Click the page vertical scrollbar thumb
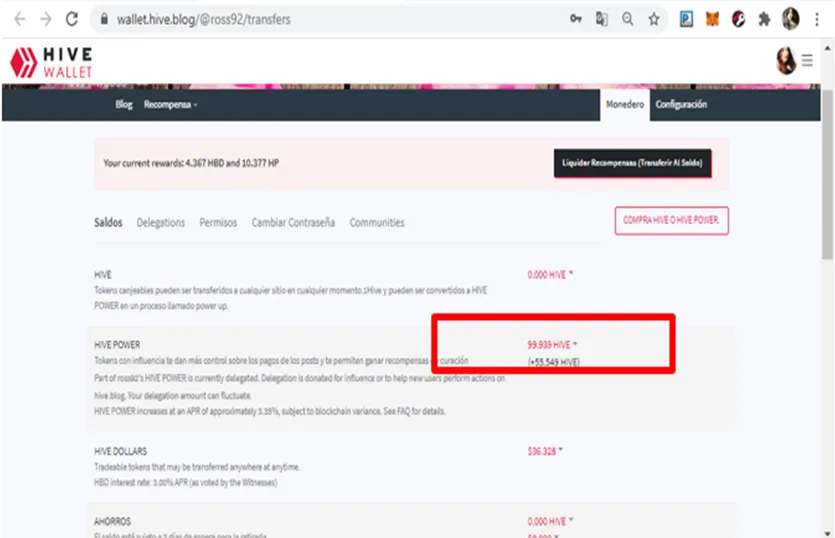 coord(827,175)
